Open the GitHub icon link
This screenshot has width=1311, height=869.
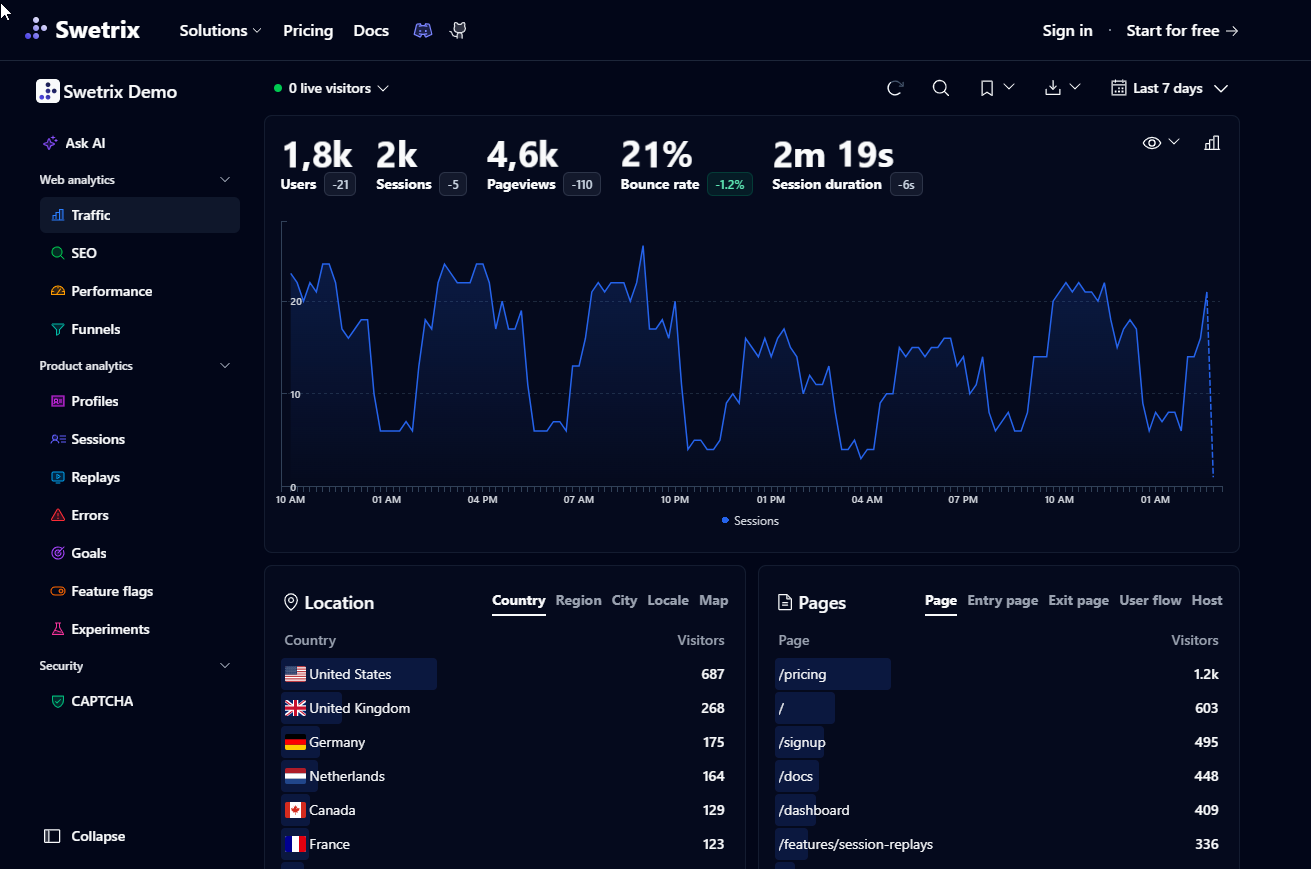459,31
